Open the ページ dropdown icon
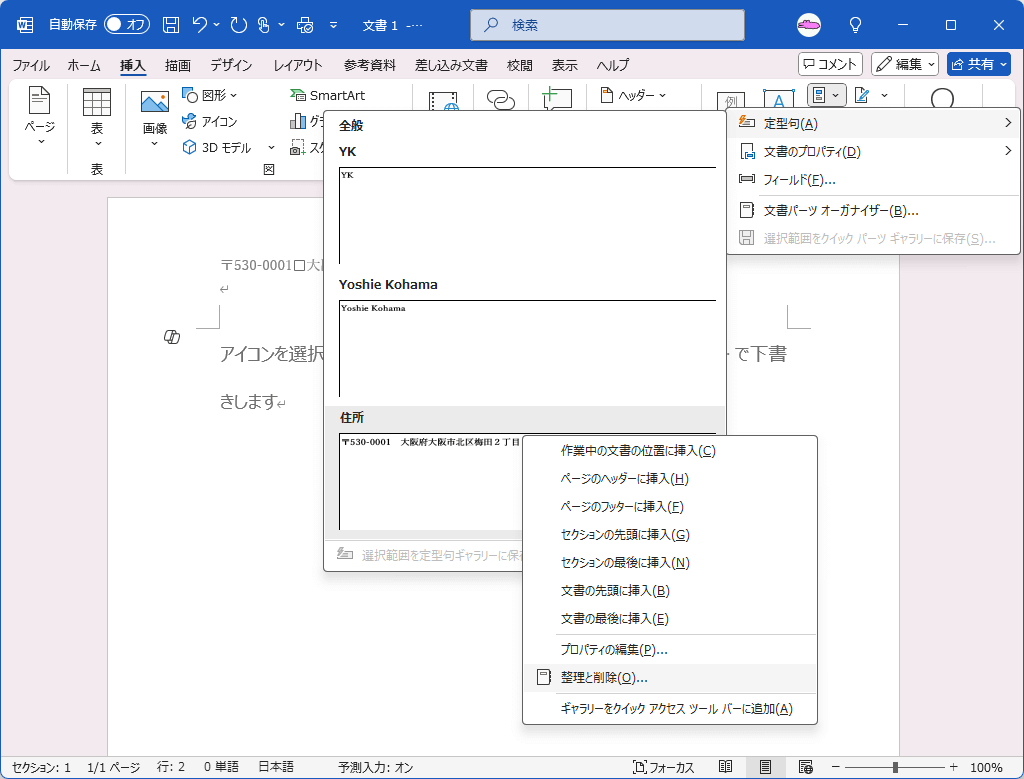The height and width of the screenshot is (779, 1024). [39, 116]
